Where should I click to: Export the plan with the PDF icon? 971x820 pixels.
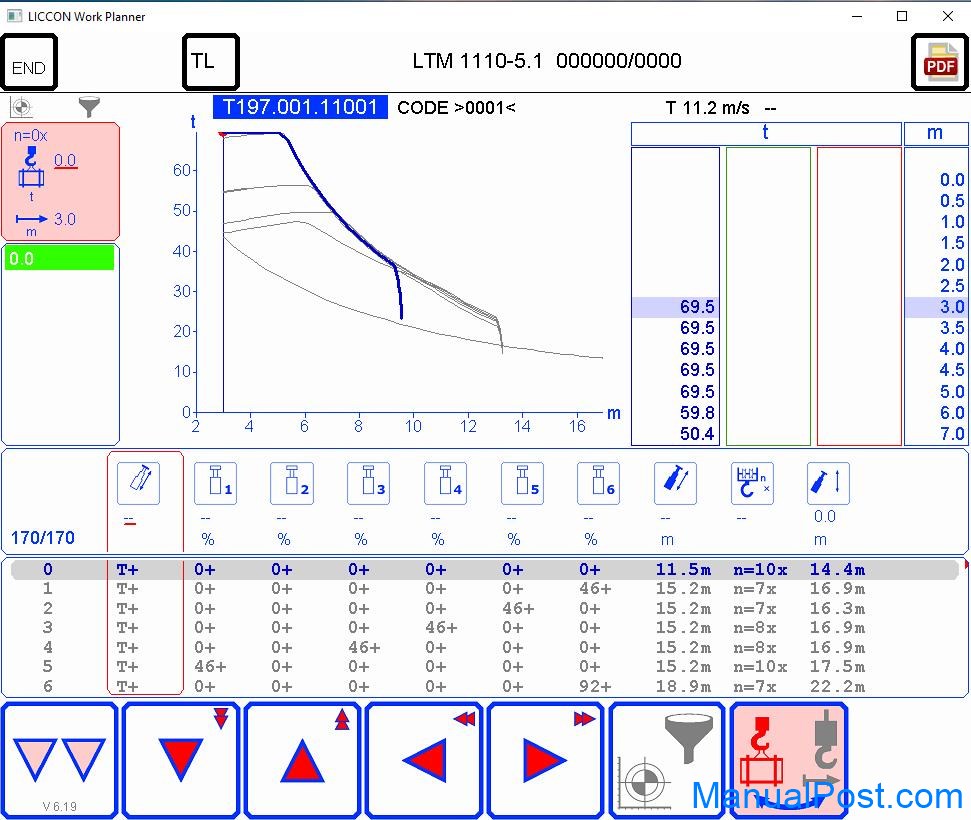click(x=939, y=62)
